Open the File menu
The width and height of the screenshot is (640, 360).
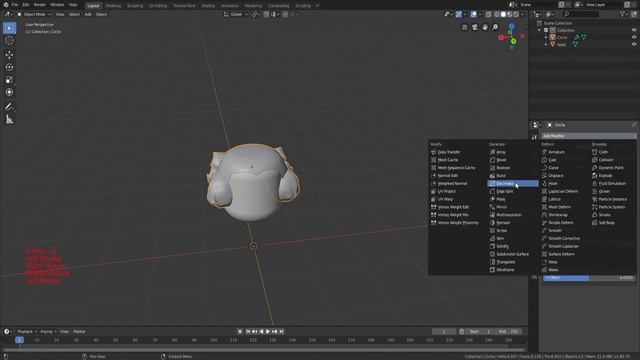coord(15,5)
